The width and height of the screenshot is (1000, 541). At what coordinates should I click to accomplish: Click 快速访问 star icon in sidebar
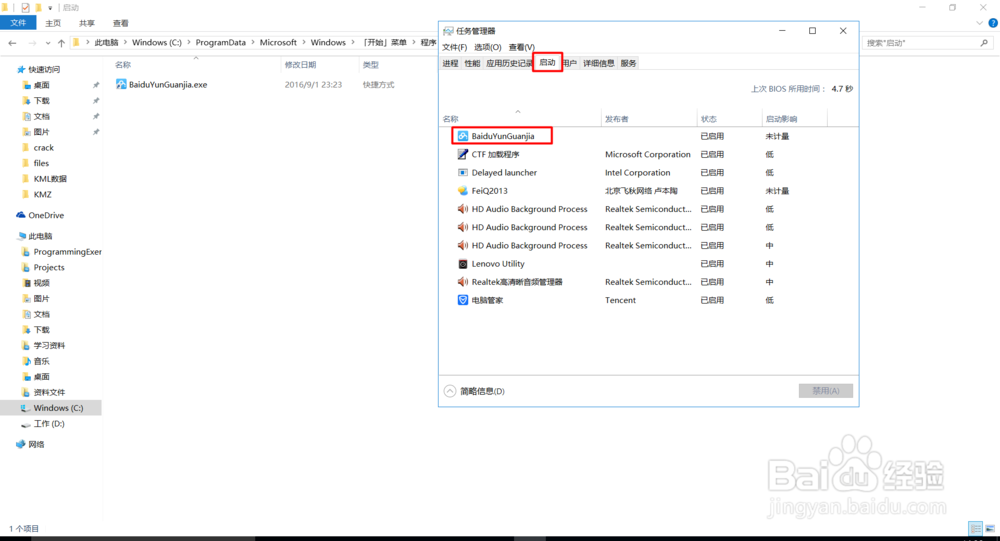21,69
